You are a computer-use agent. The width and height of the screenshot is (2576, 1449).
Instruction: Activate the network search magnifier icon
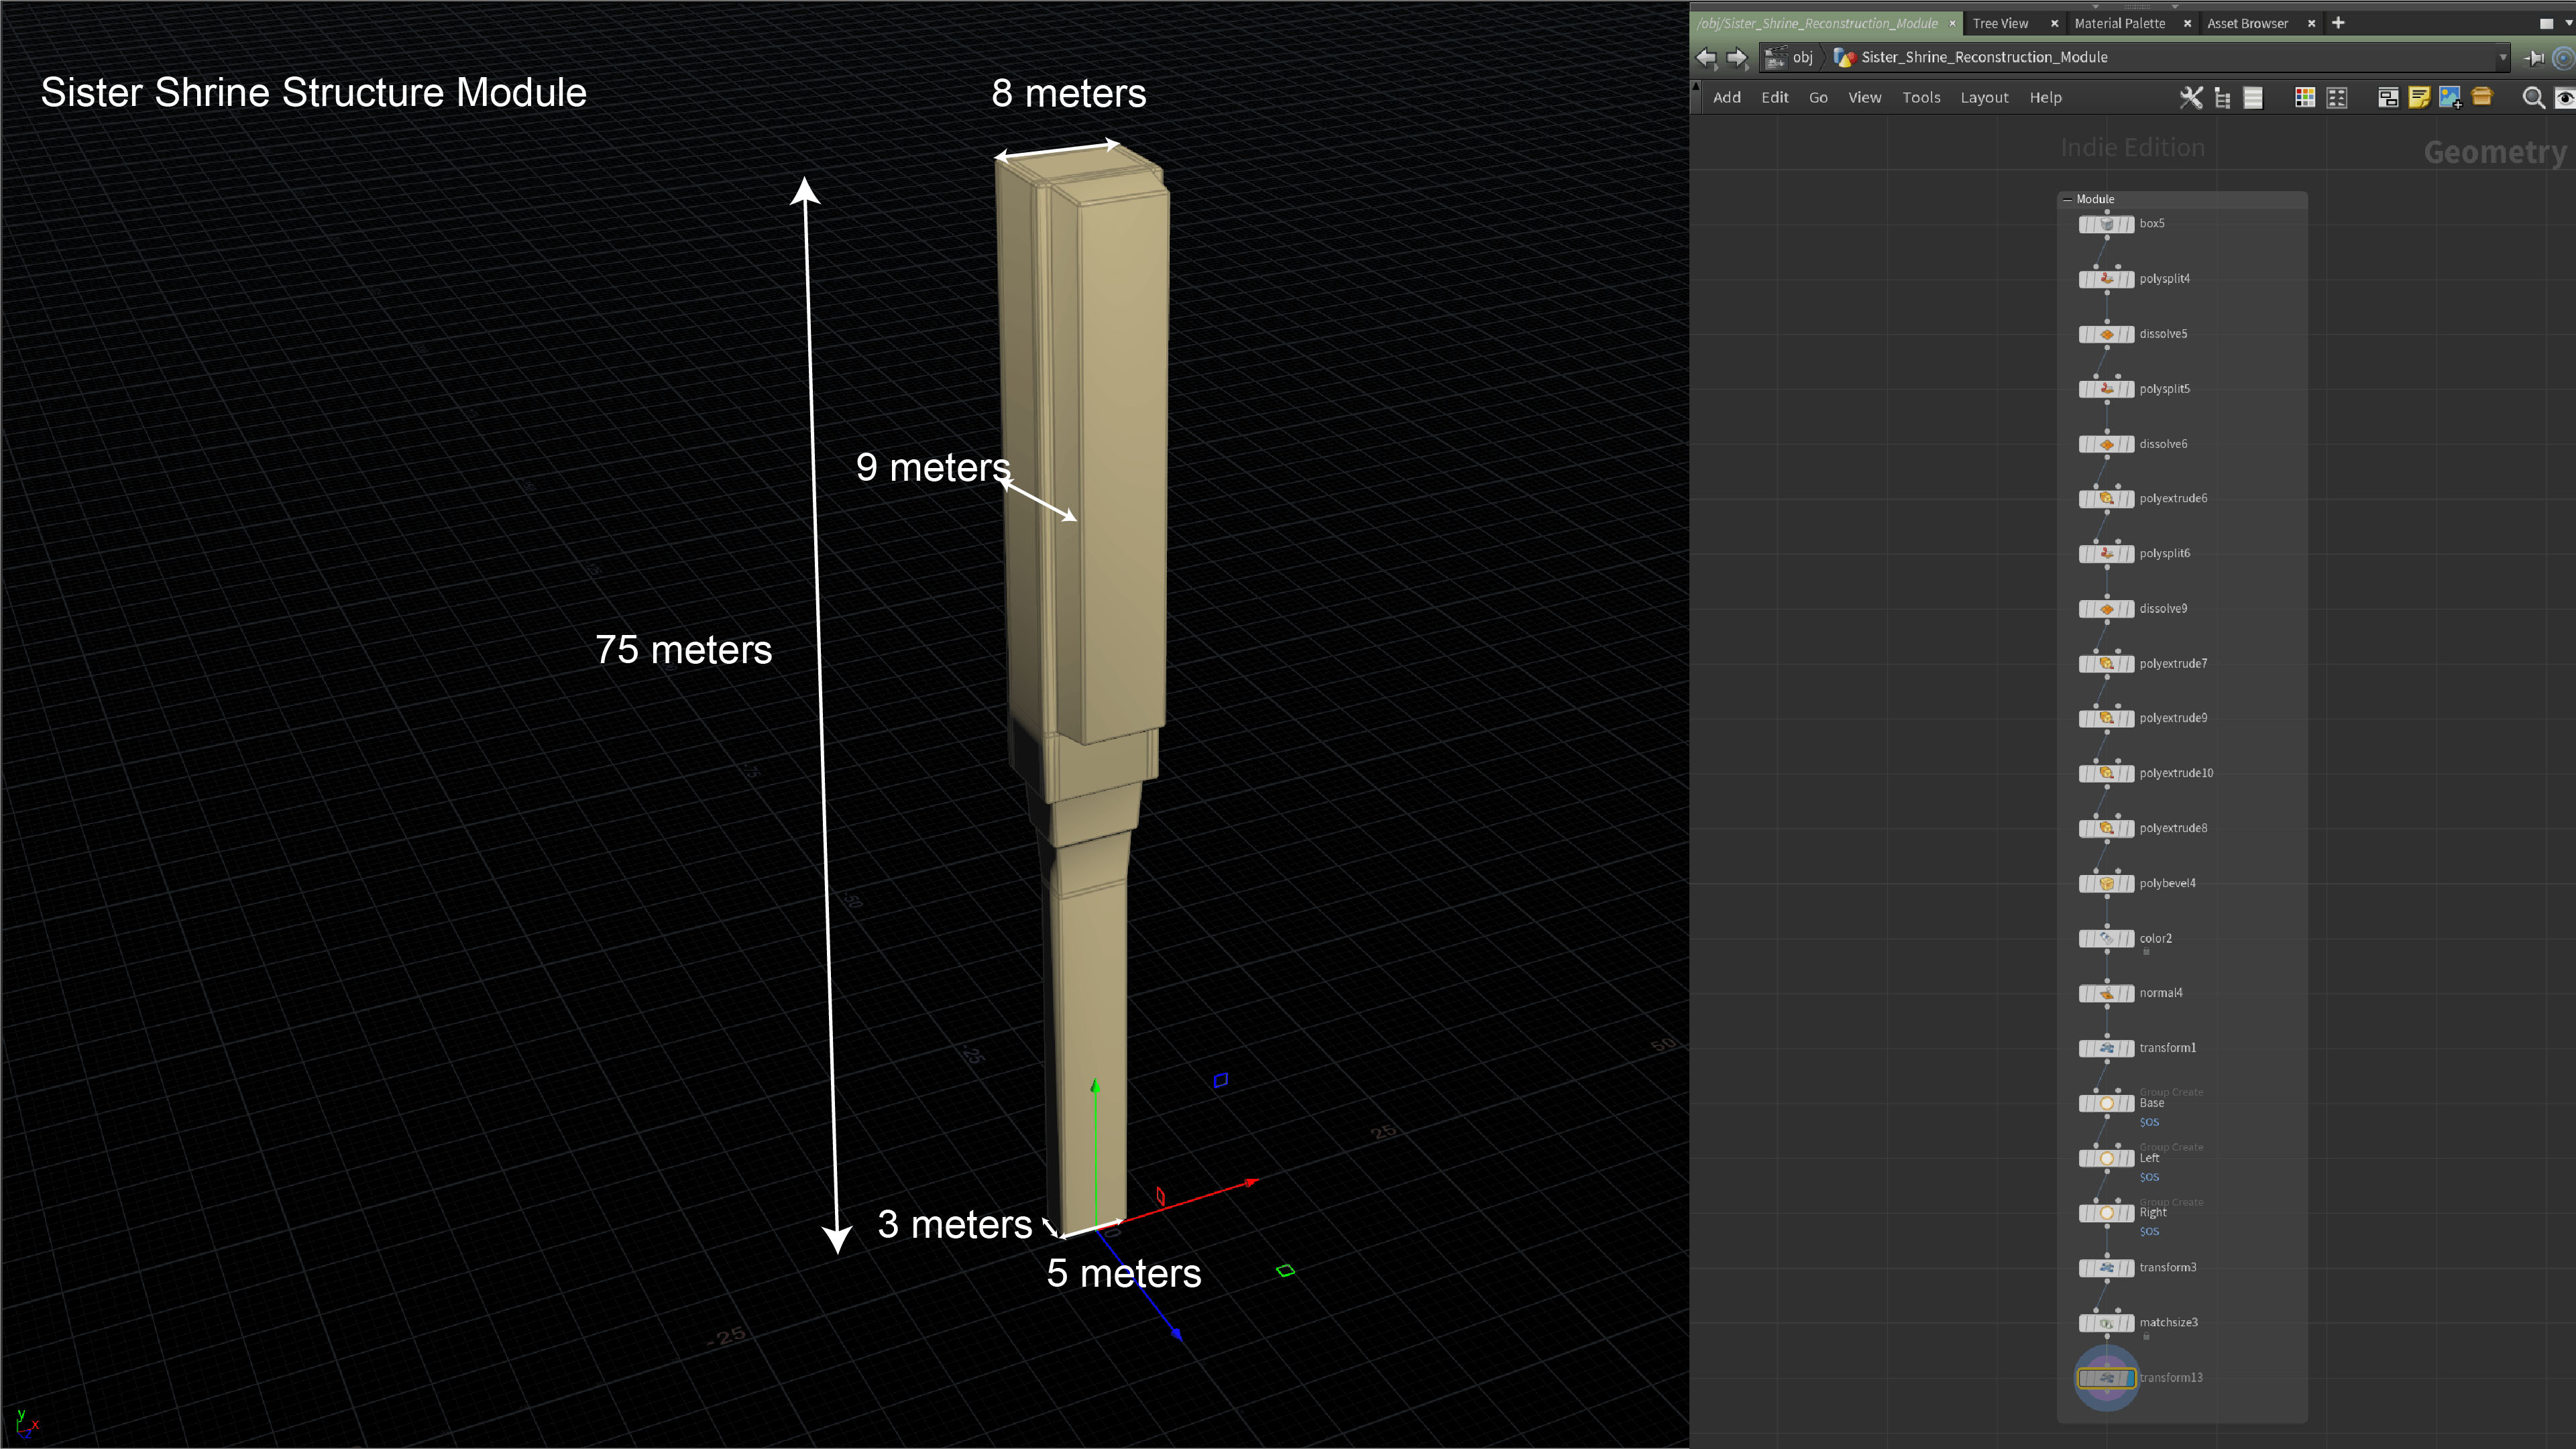pos(2532,97)
